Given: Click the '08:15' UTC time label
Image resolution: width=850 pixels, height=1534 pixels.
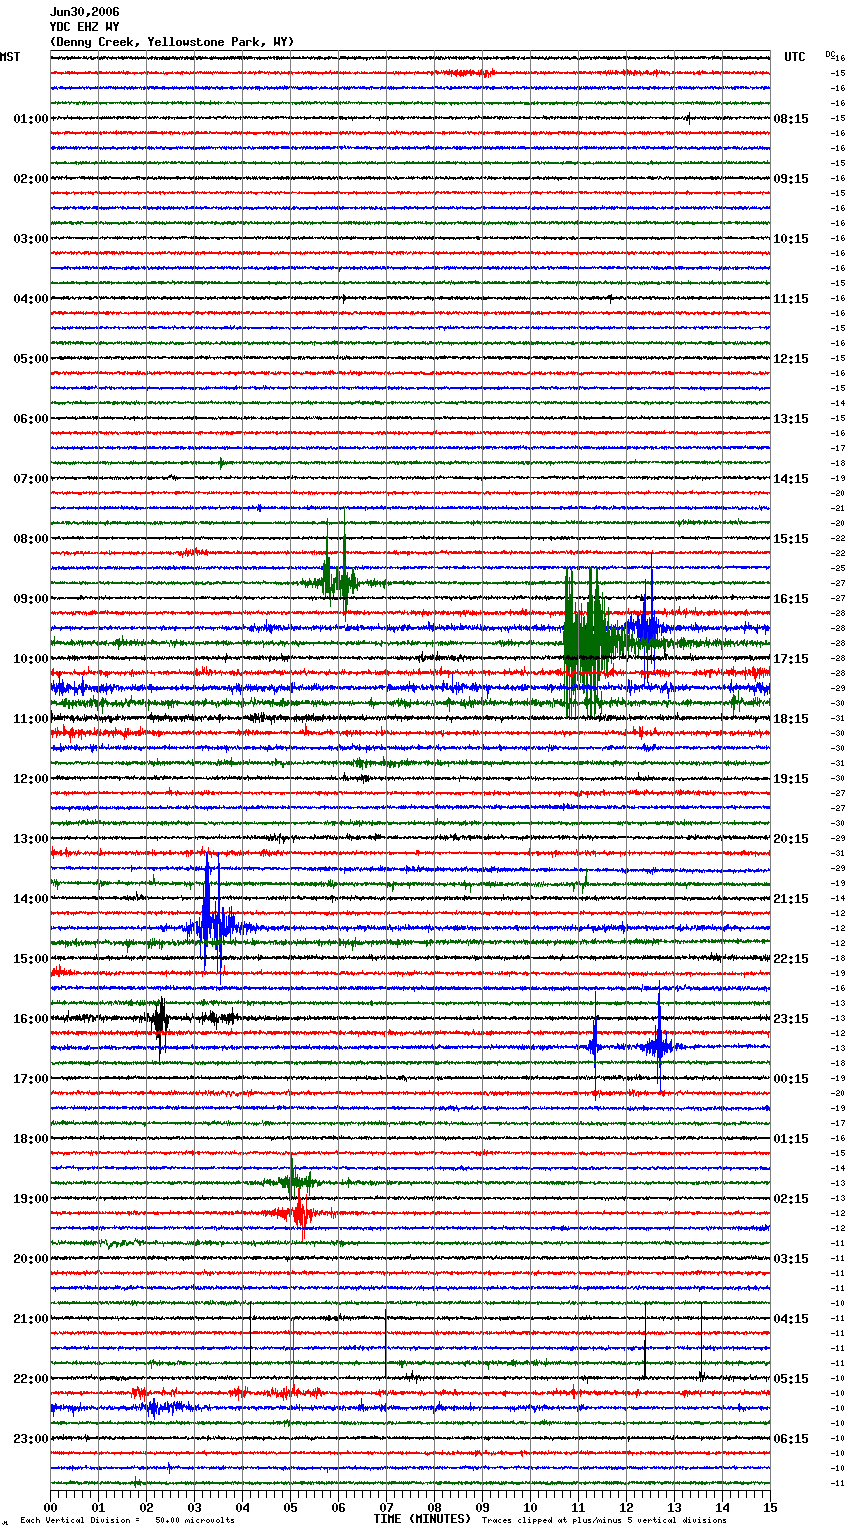Looking at the screenshot, I should (x=791, y=119).
